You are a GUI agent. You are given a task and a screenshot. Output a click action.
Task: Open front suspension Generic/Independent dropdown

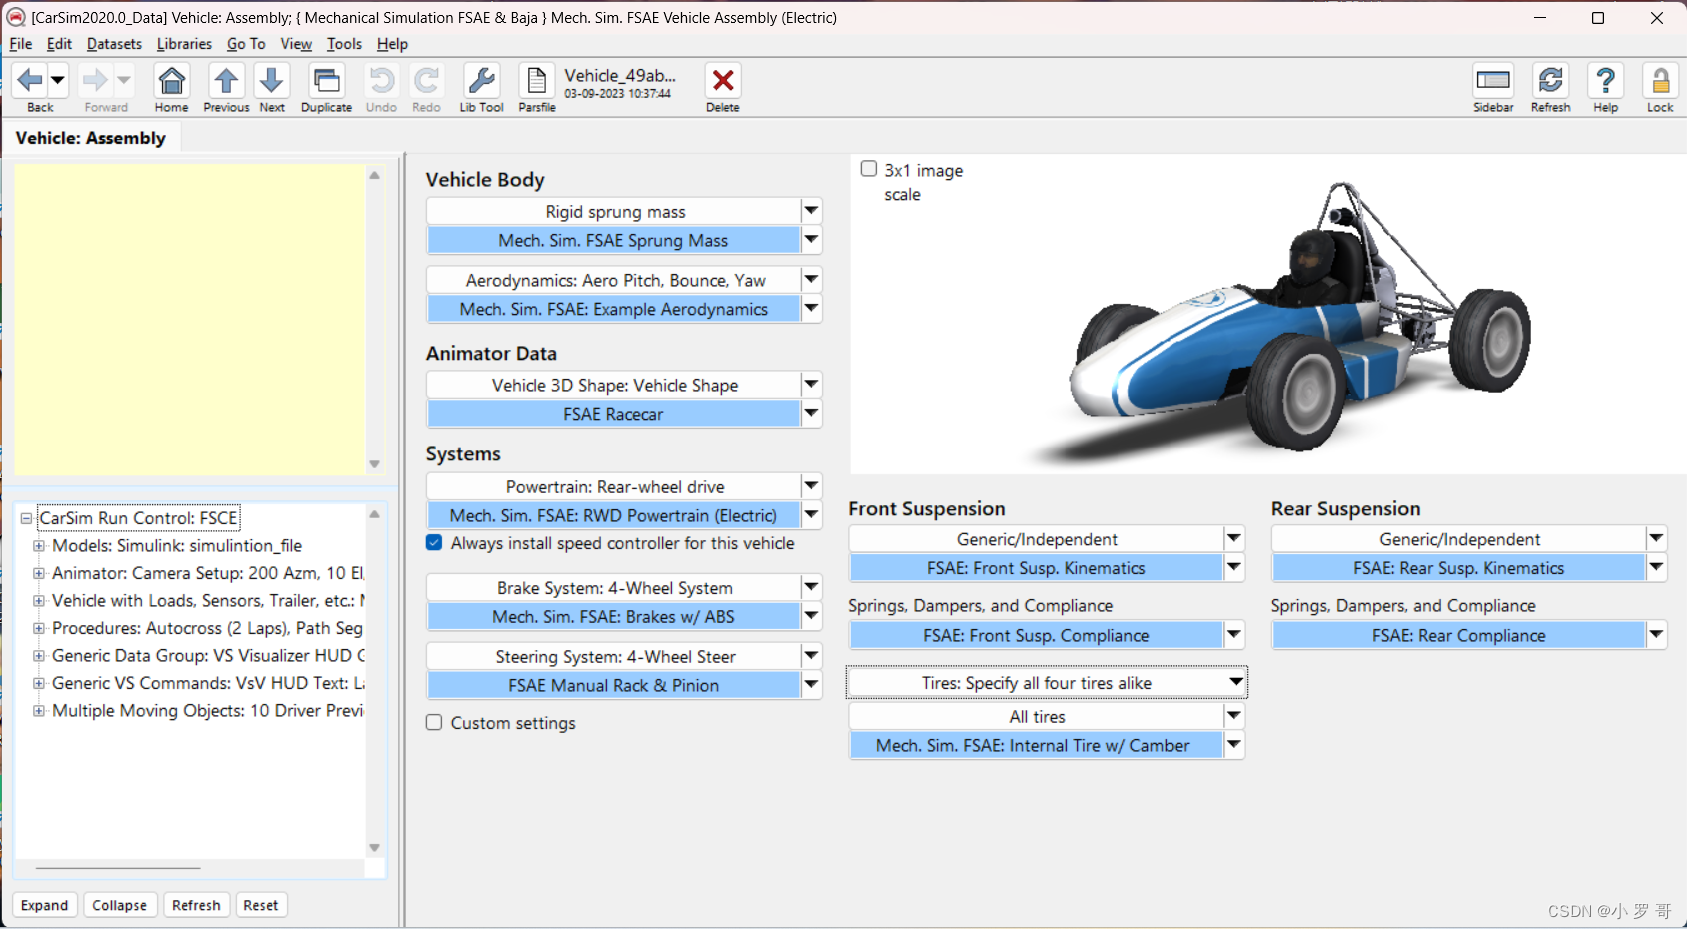(x=1234, y=538)
